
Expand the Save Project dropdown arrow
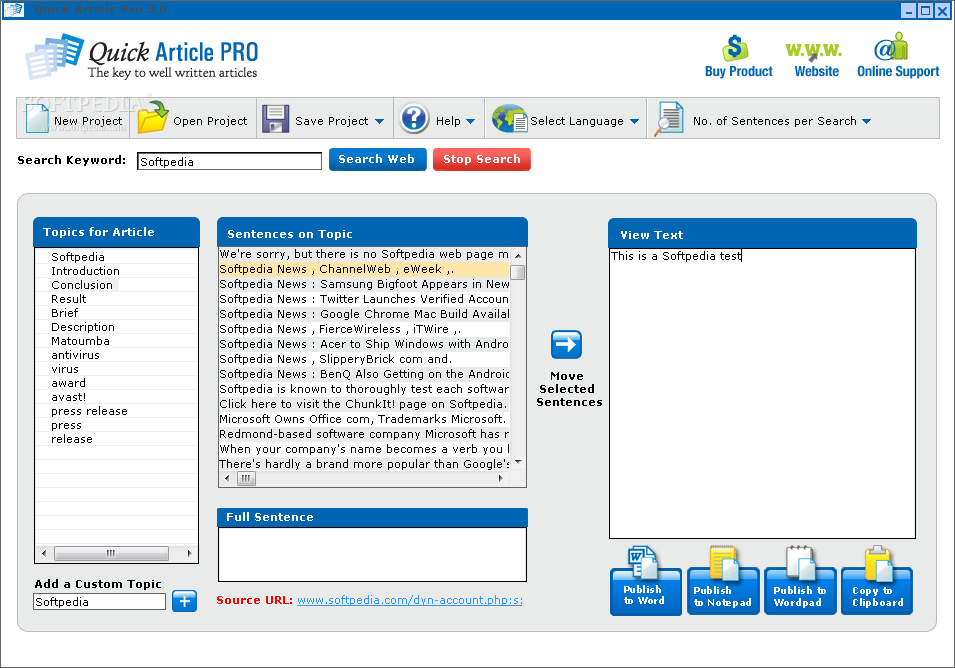point(379,121)
